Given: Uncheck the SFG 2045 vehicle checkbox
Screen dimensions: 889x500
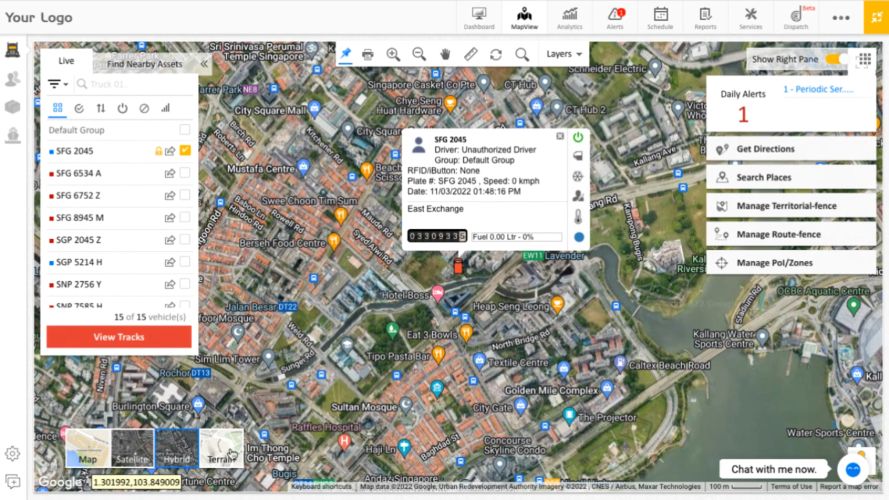Looking at the screenshot, I should (x=185, y=151).
